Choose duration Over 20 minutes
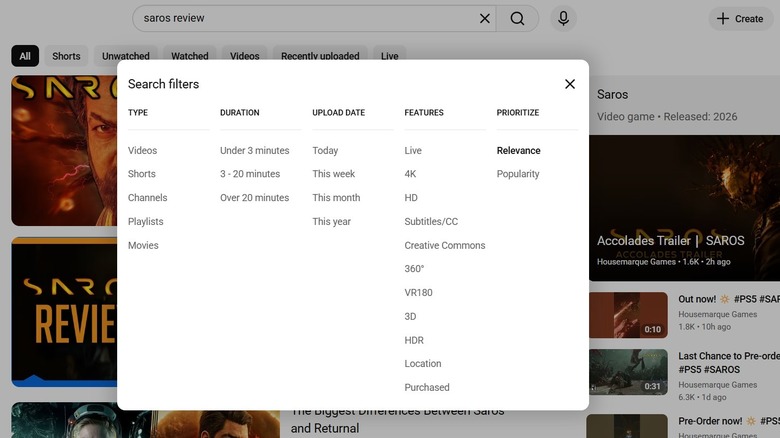 coord(255,198)
